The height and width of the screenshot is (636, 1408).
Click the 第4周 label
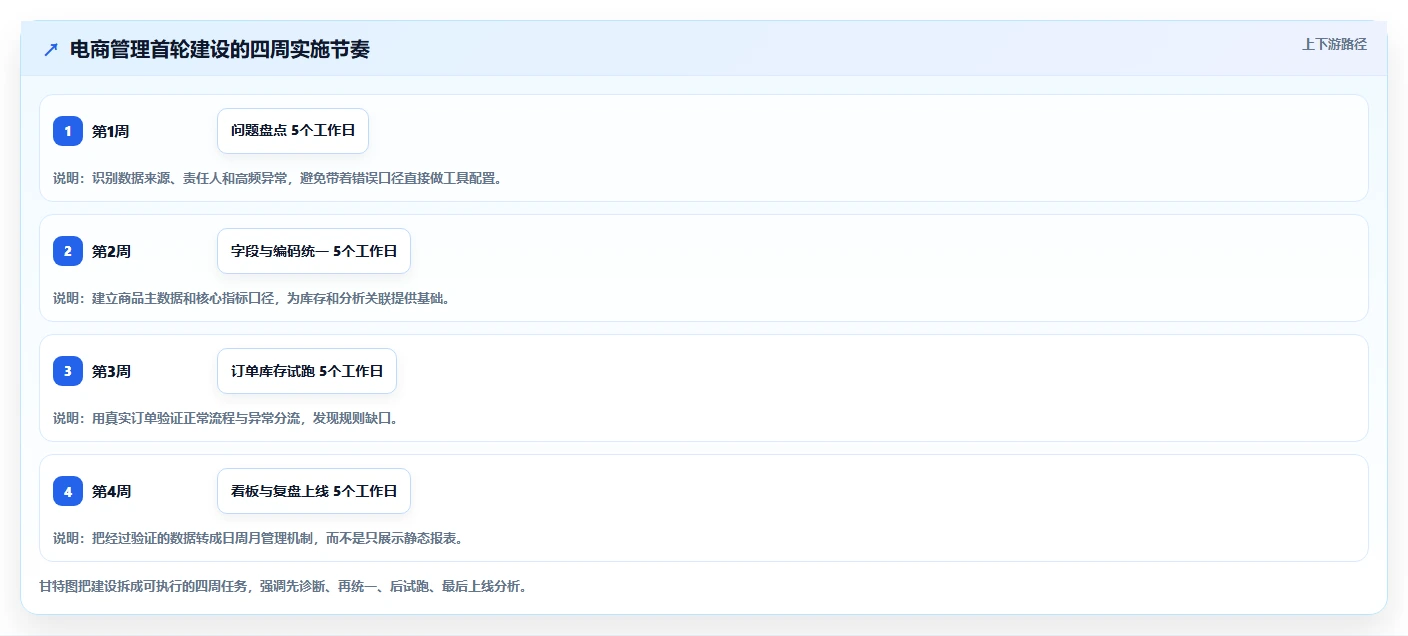111,491
